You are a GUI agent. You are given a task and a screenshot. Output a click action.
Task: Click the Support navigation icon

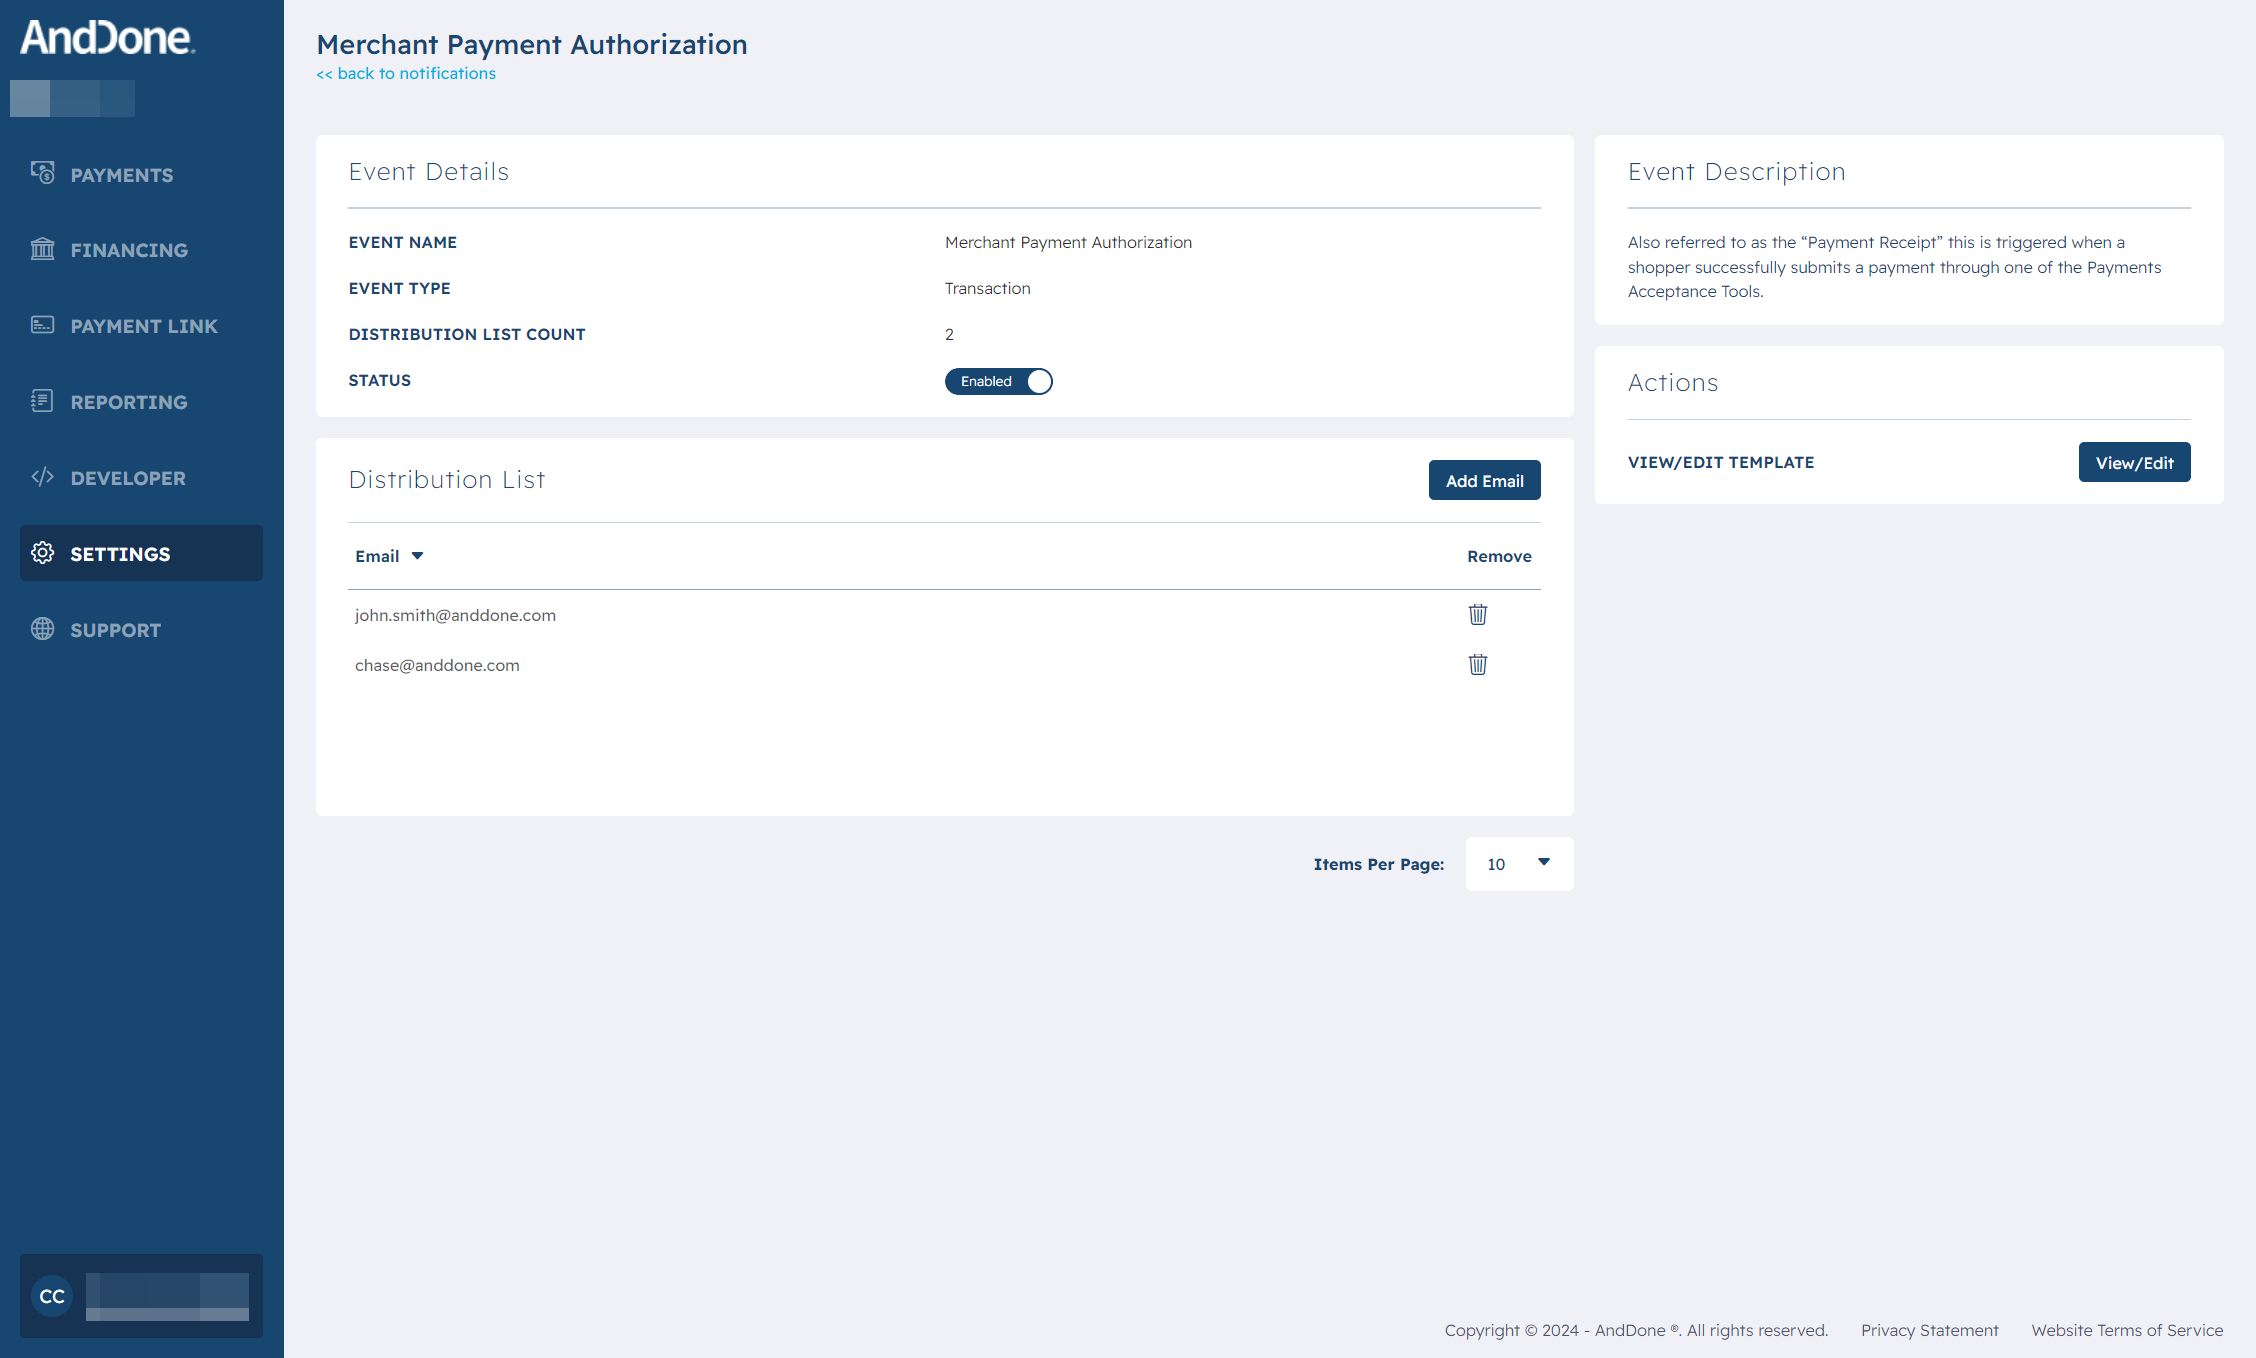point(45,630)
